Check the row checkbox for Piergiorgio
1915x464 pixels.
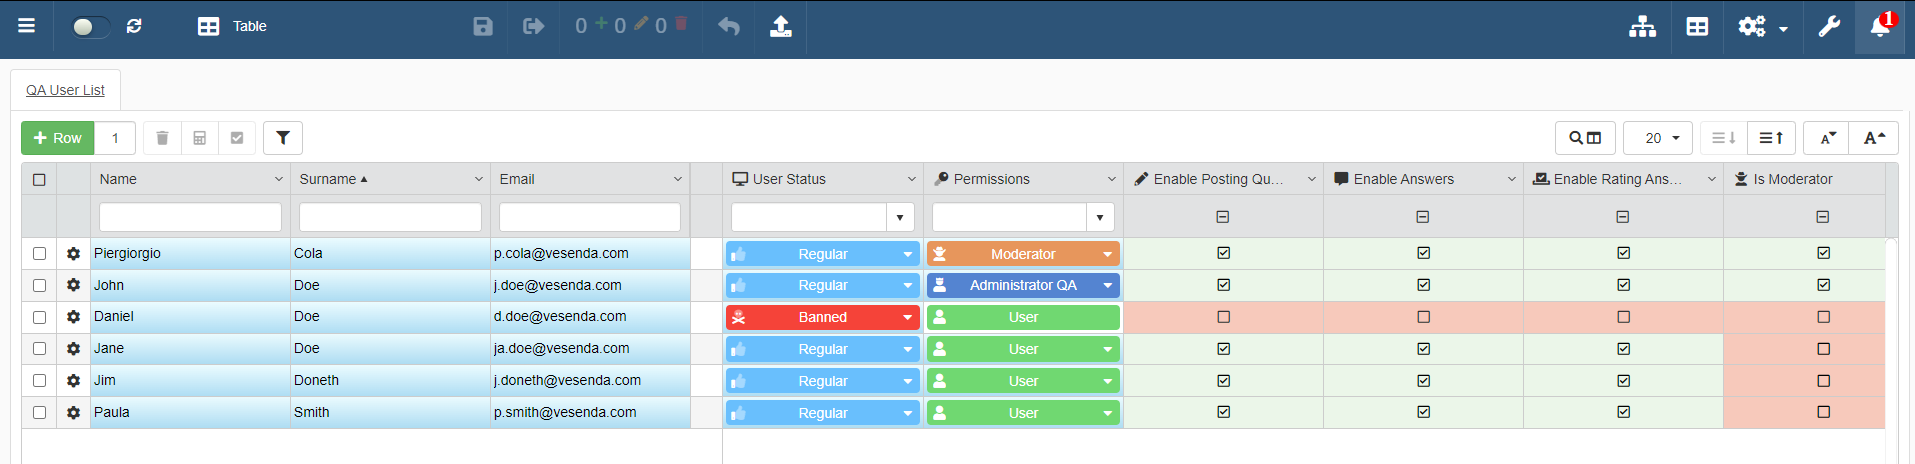click(40, 254)
